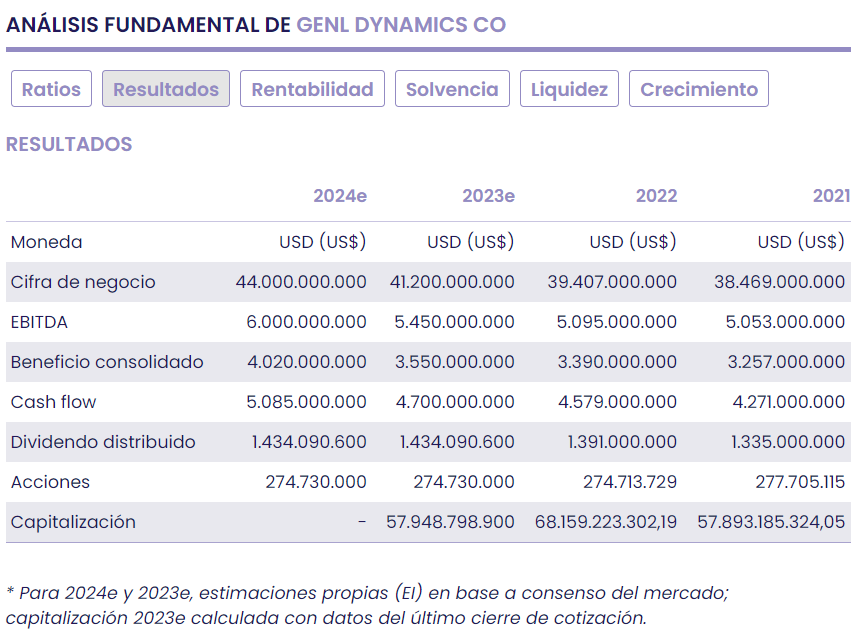Click the RESULTADOS section heading
This screenshot has height=644, width=867.
[69, 144]
